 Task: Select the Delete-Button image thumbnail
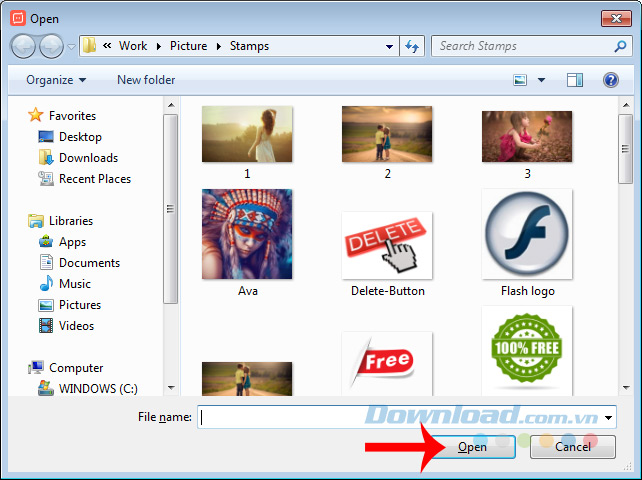tap(387, 245)
